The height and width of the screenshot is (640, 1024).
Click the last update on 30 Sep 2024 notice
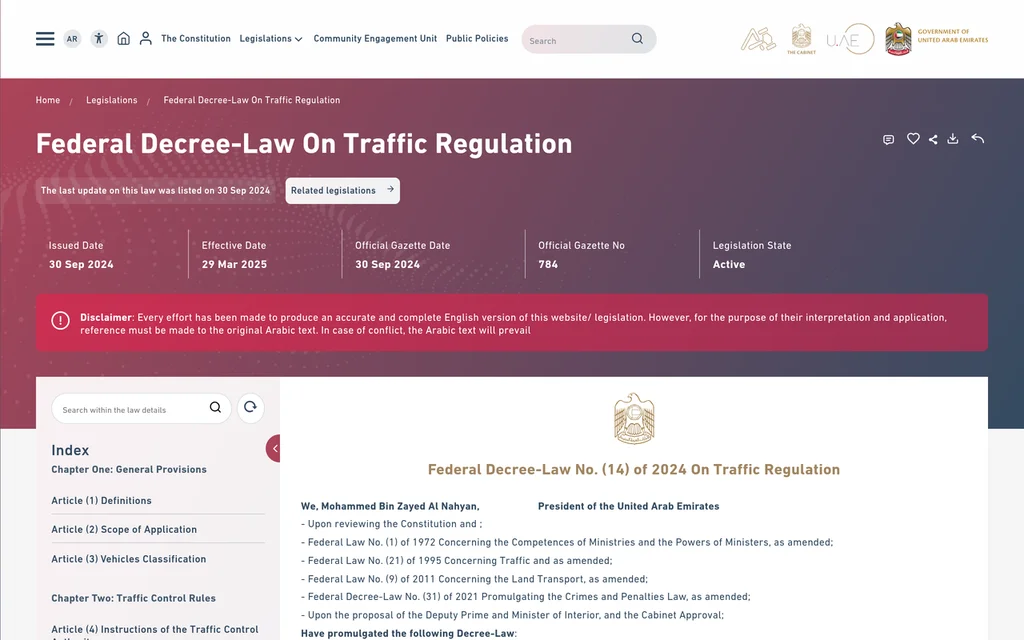coord(155,191)
